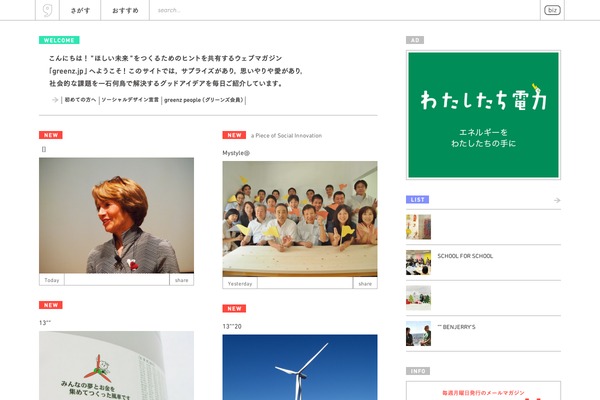Viewport: 600px width, 400px height.
Task: Open greenz people (グリーンズ会員) link
Action: coord(204,100)
